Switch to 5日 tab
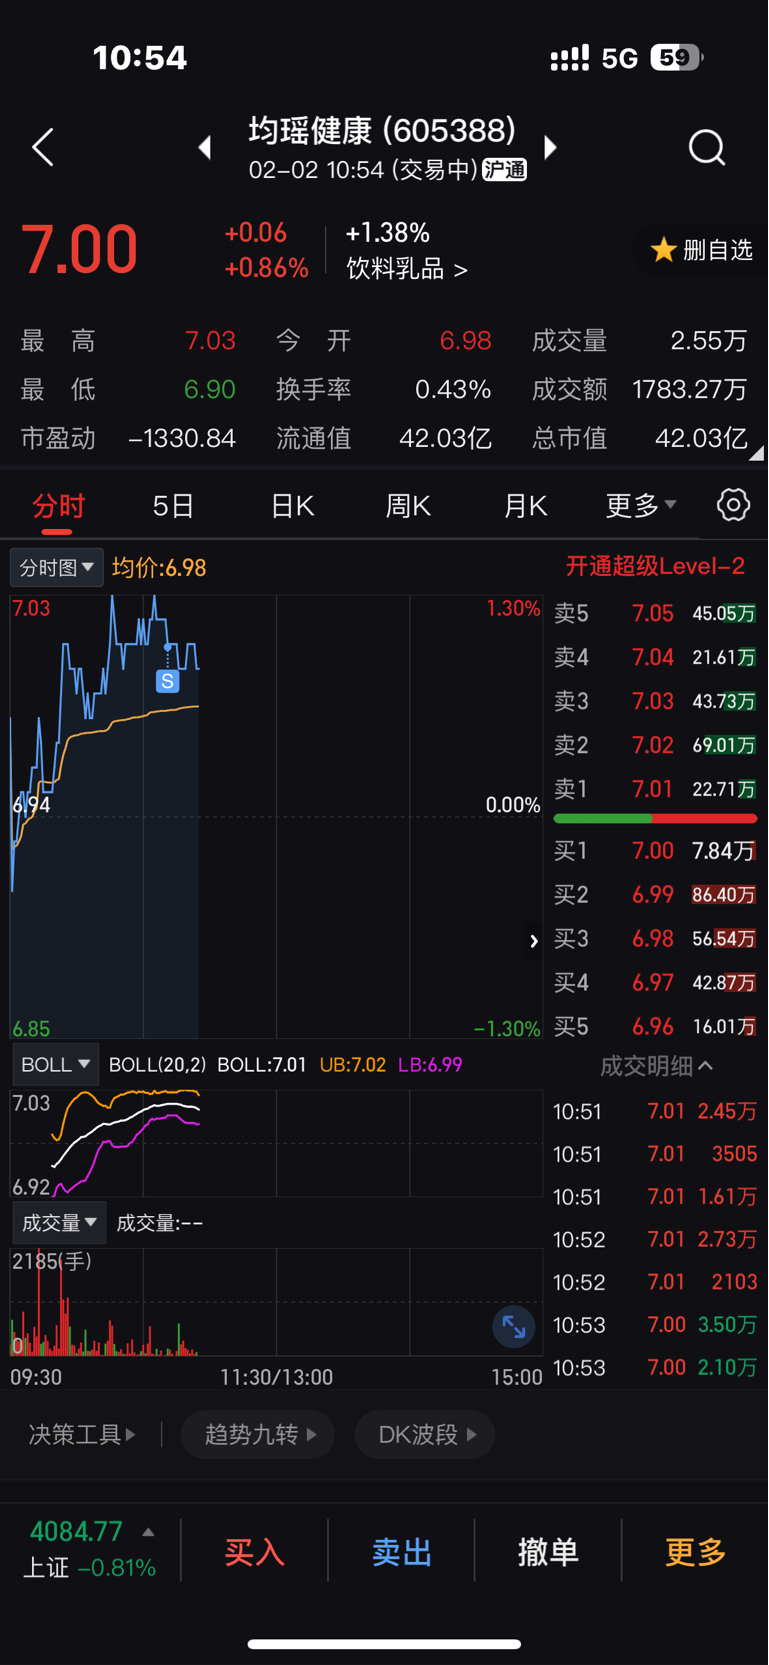This screenshot has width=769, height=1665. tap(173, 505)
